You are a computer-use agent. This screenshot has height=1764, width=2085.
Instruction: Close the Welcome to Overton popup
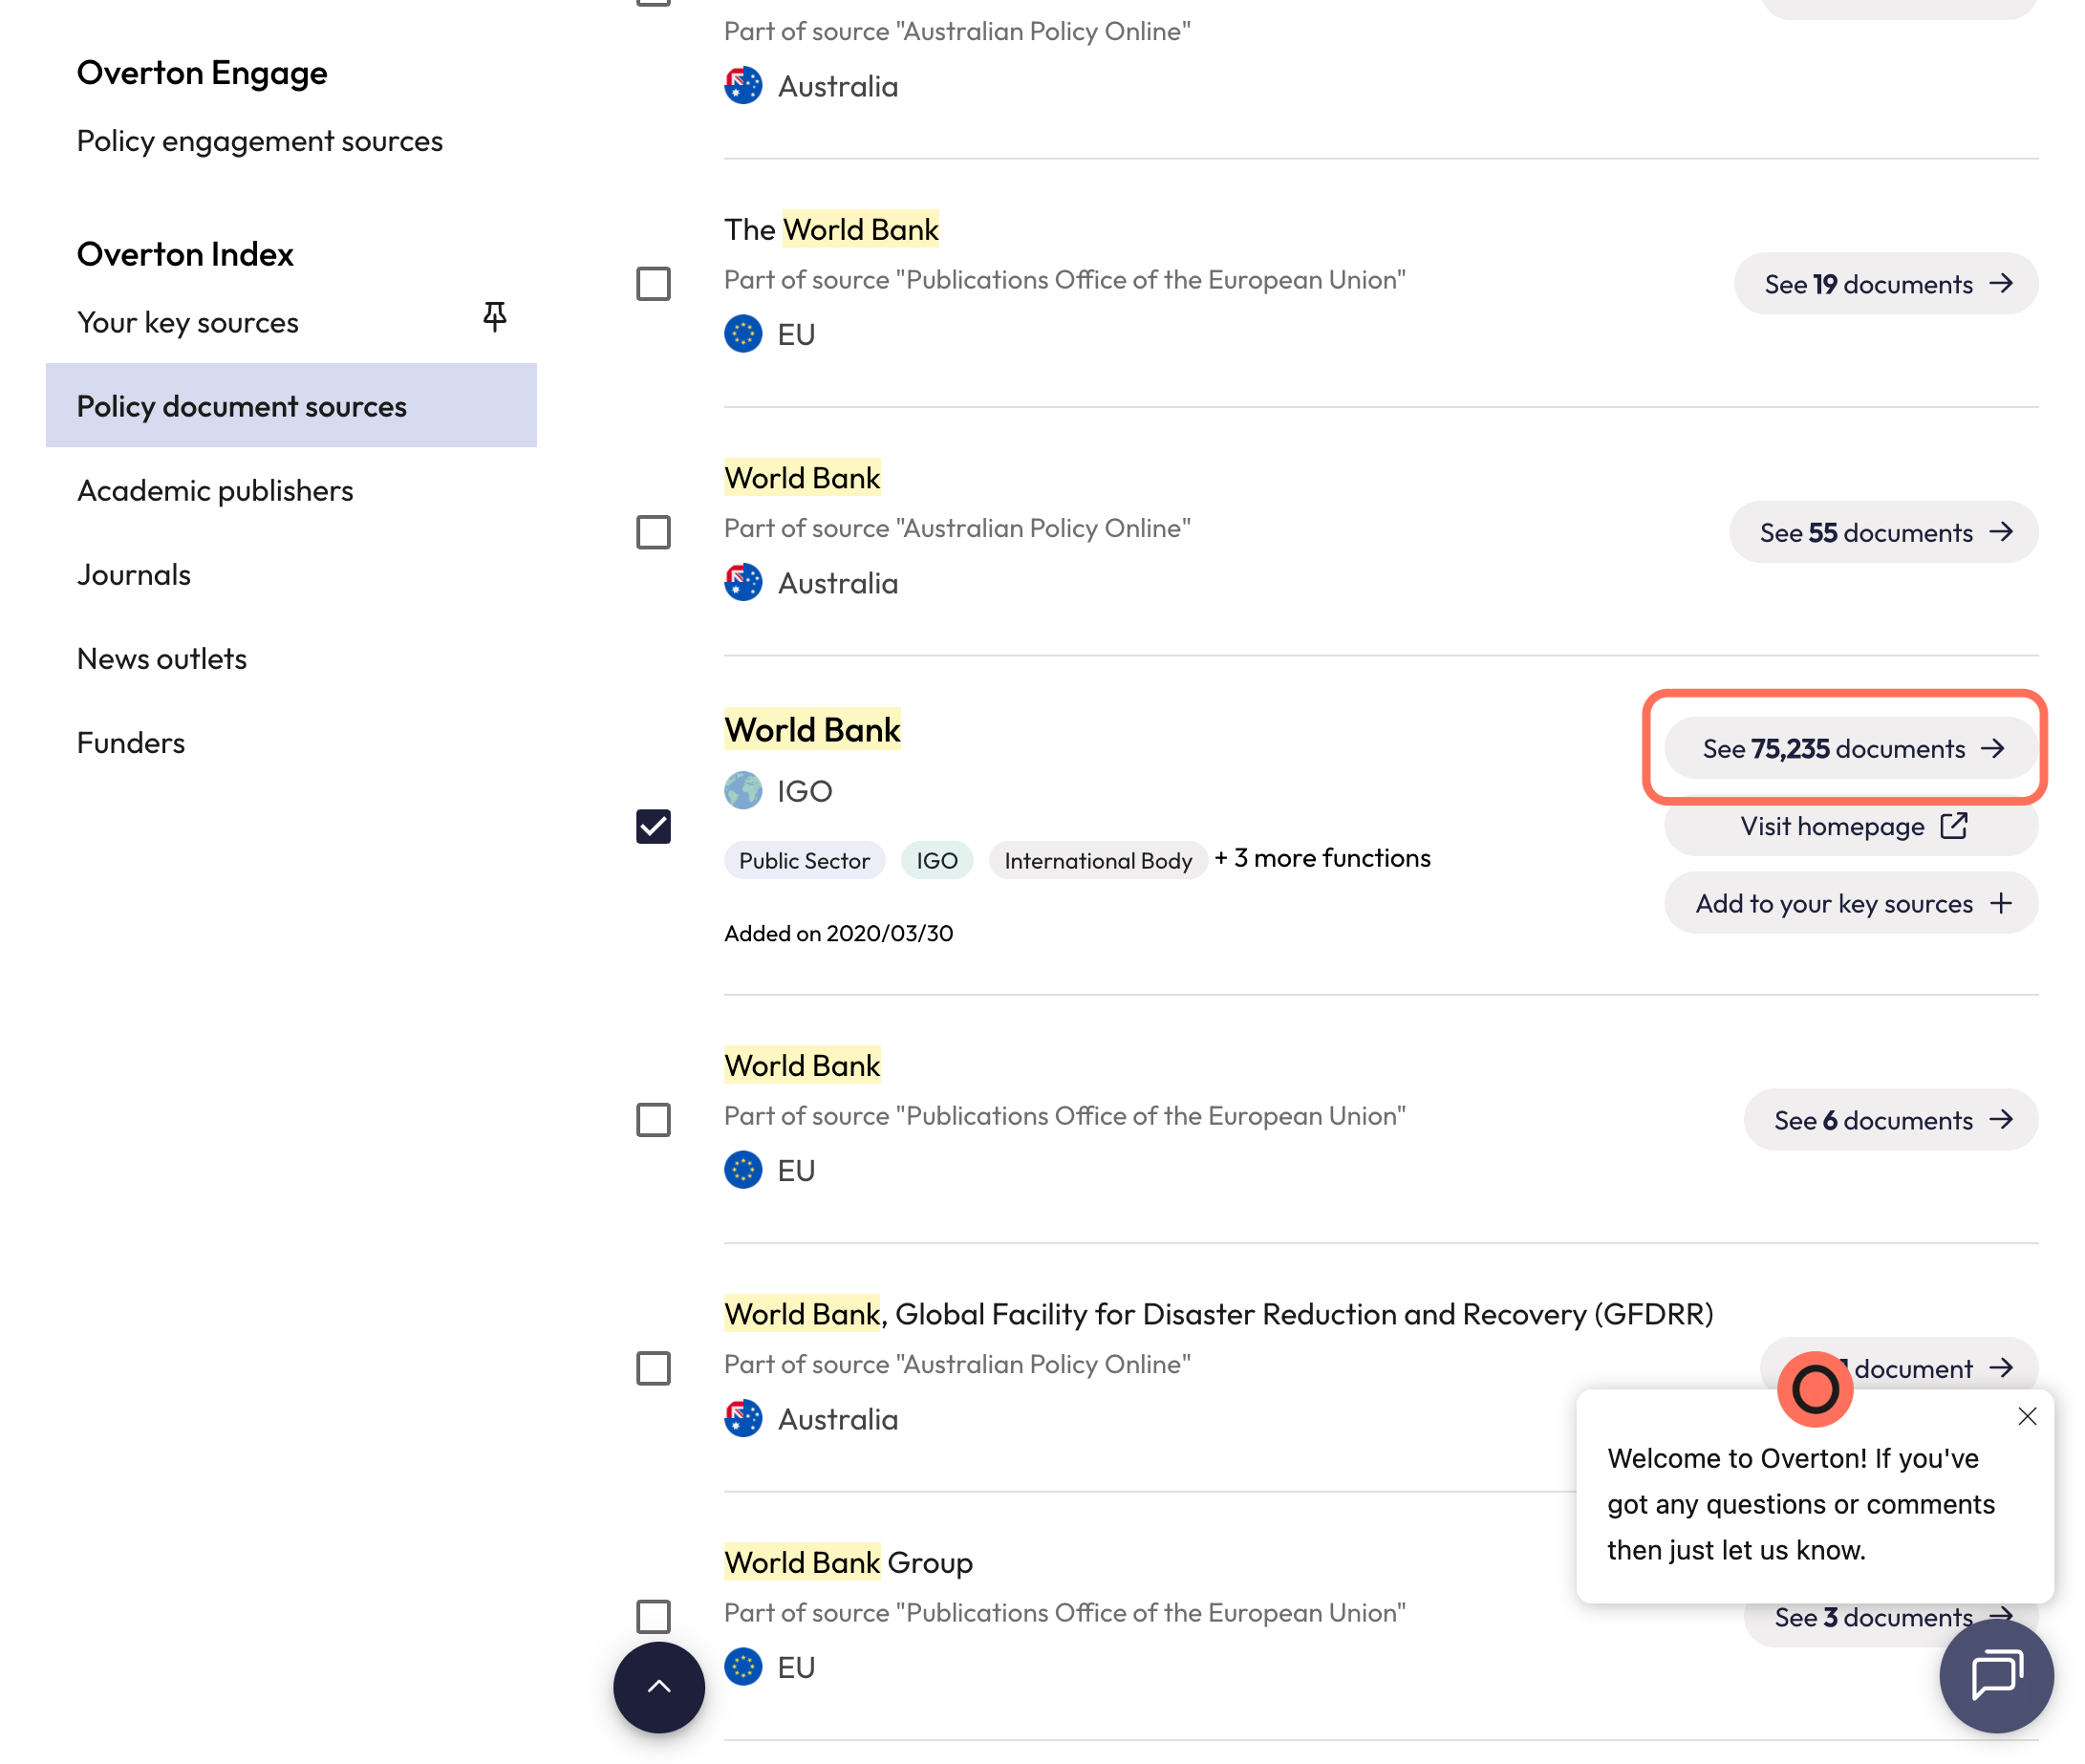(x=2026, y=1415)
